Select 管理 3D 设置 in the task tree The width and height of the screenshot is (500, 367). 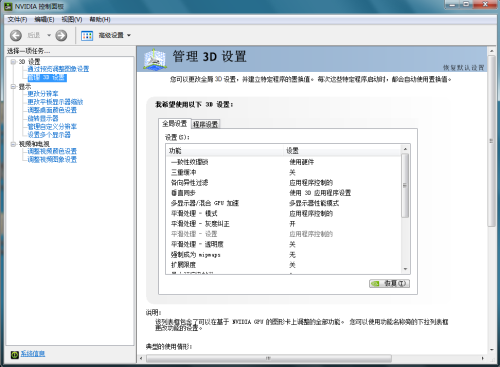coord(47,78)
